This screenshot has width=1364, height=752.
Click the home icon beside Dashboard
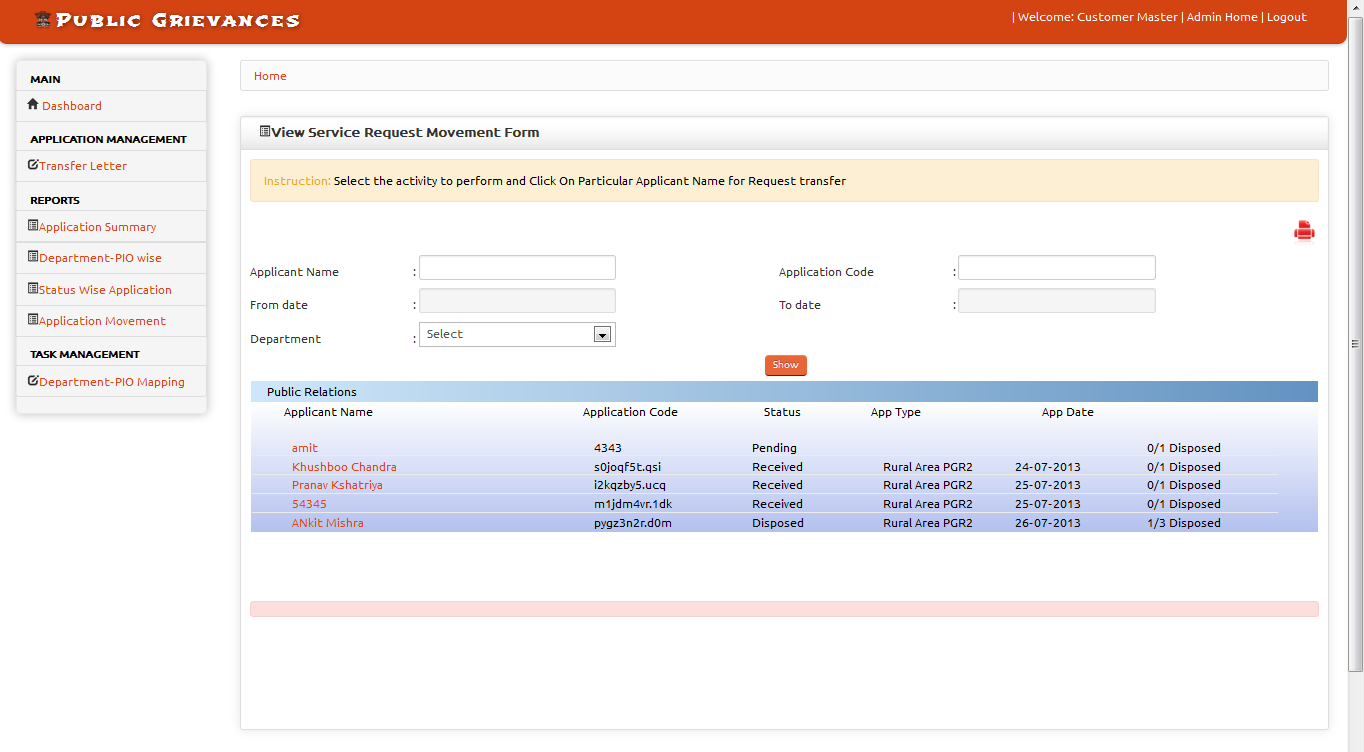tap(33, 104)
